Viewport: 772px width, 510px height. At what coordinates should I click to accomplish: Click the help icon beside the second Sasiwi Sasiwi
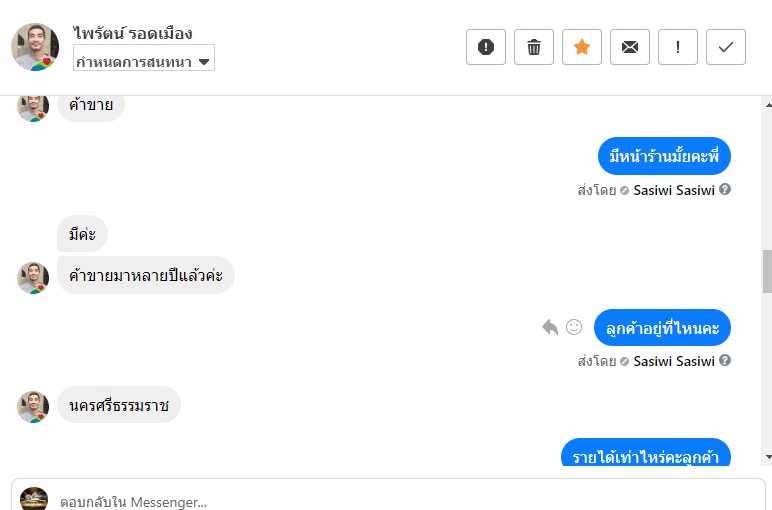point(725,360)
